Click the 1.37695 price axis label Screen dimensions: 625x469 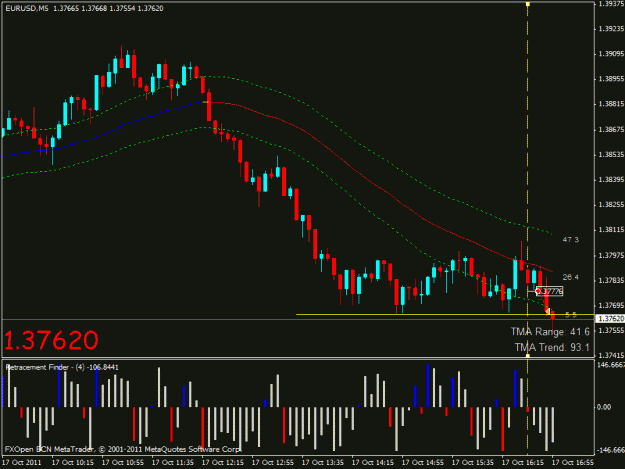(611, 306)
